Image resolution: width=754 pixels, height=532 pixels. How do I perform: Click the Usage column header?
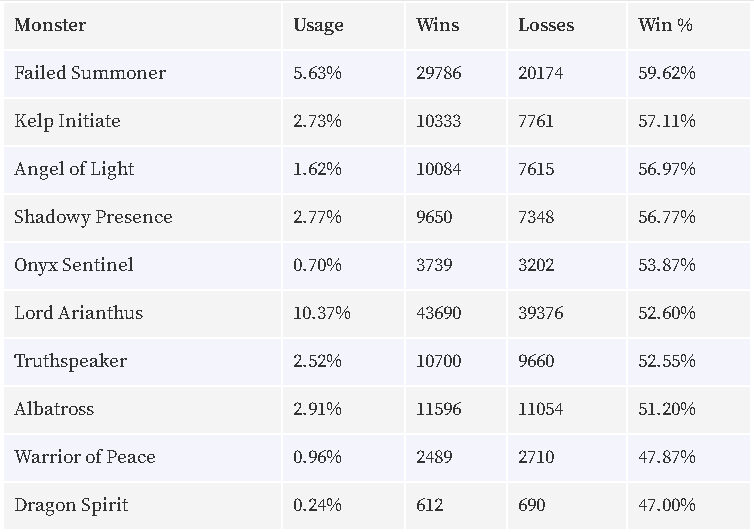318,25
